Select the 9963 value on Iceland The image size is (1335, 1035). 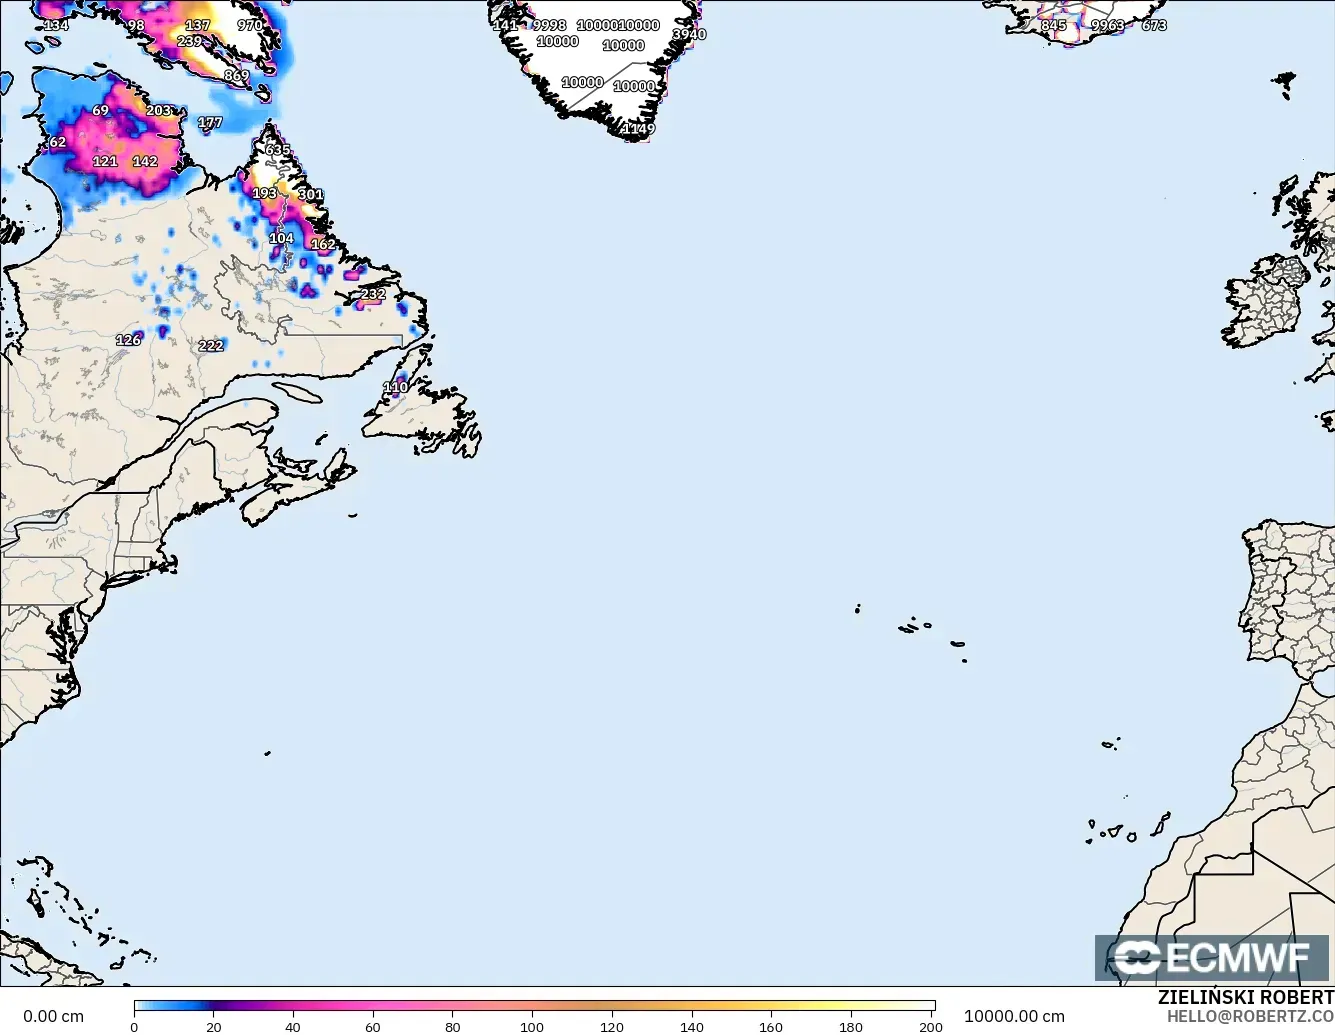(x=1107, y=25)
